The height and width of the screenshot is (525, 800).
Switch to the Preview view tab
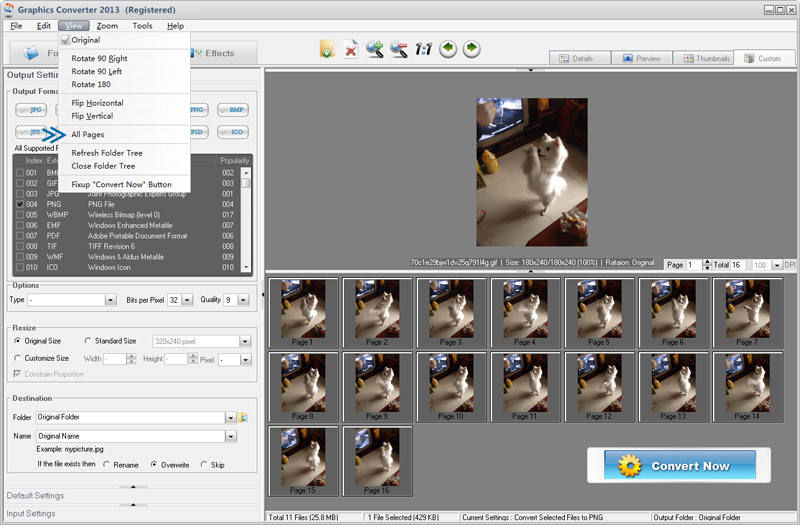(641, 58)
